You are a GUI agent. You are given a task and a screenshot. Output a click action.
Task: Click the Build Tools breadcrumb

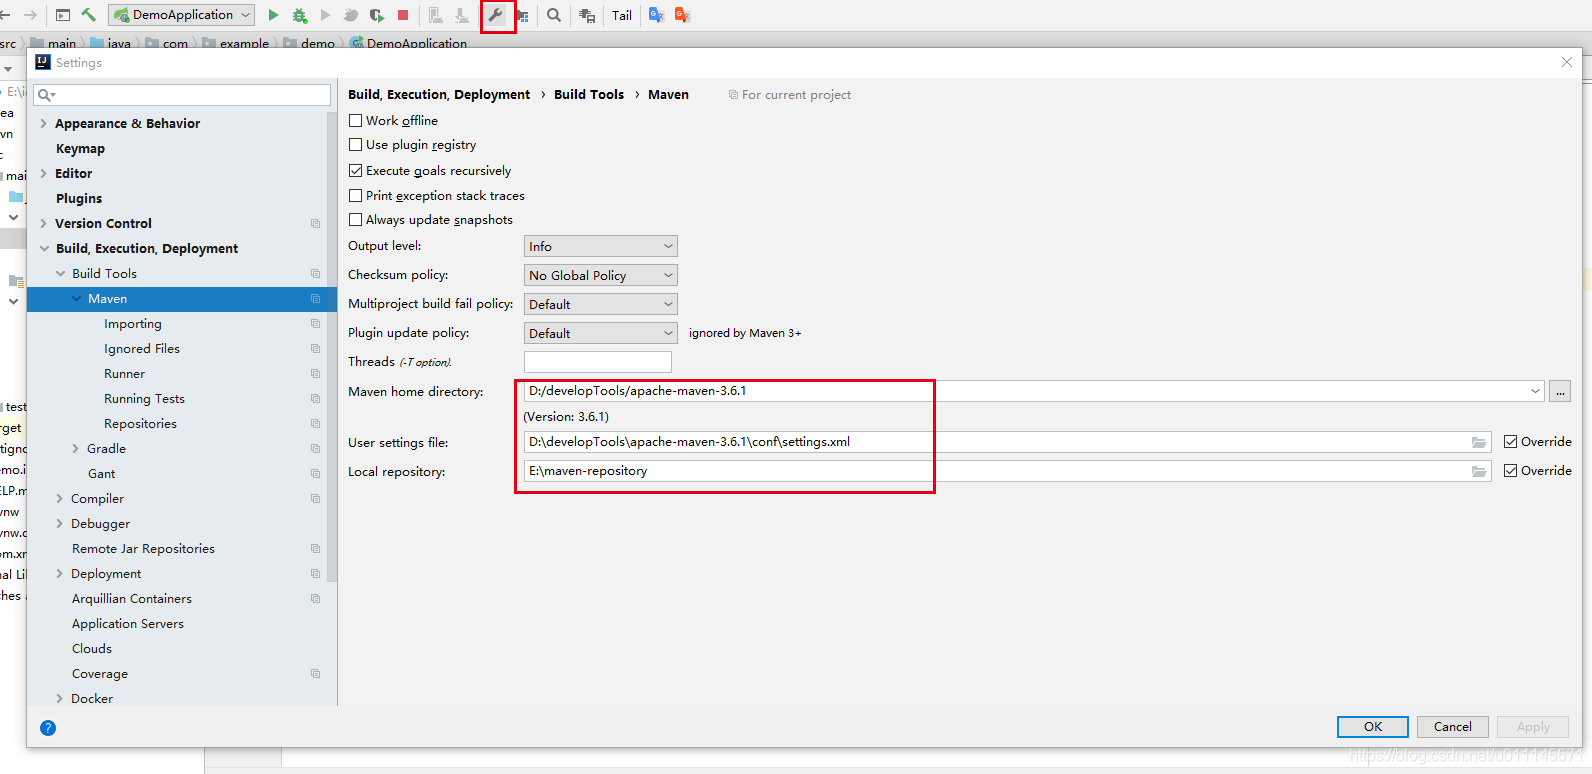589,95
